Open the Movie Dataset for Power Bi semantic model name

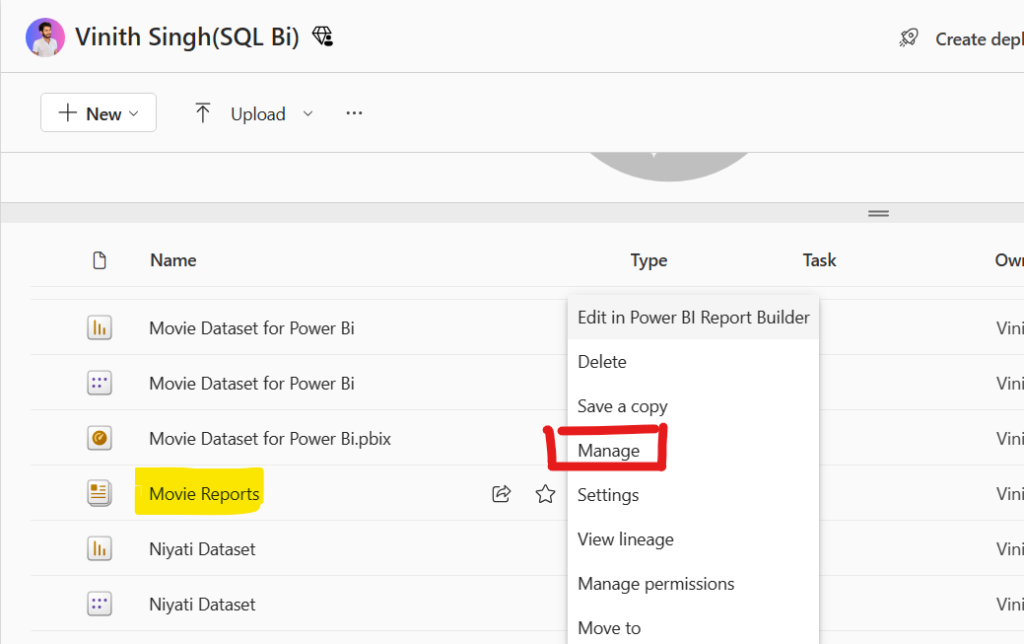coord(251,383)
